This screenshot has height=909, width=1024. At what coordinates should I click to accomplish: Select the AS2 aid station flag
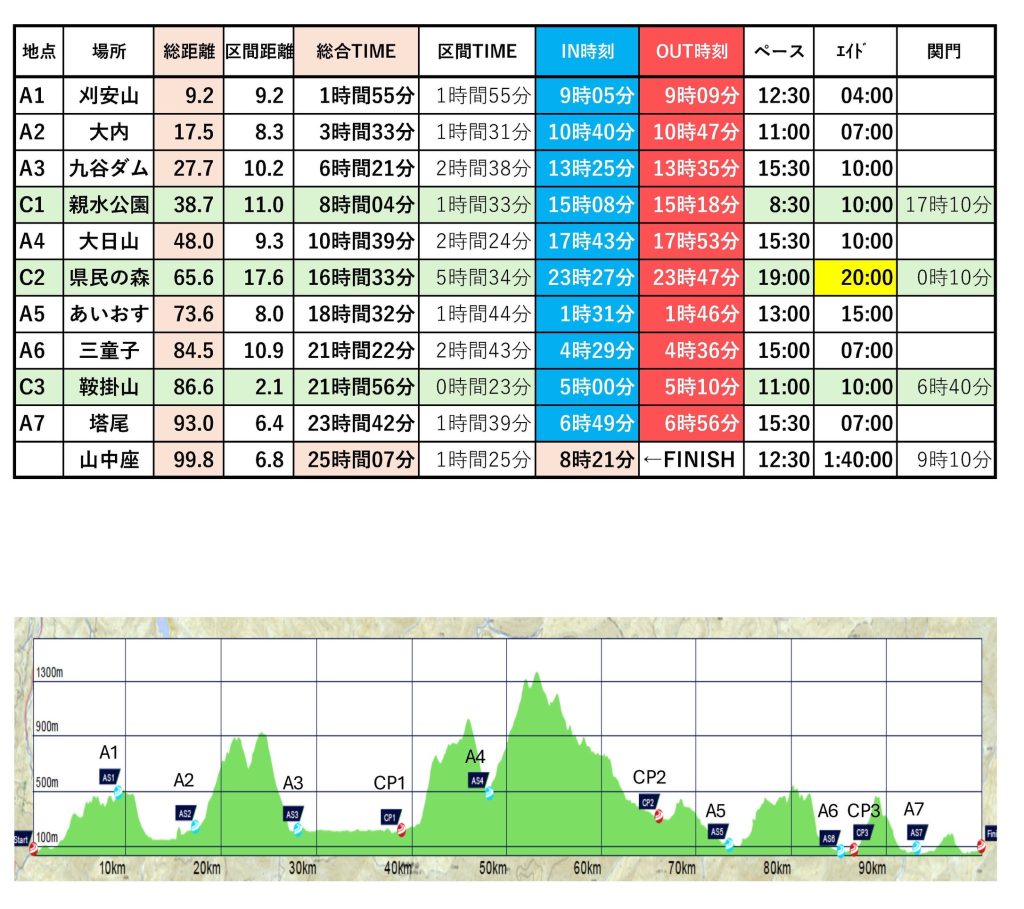pos(184,813)
